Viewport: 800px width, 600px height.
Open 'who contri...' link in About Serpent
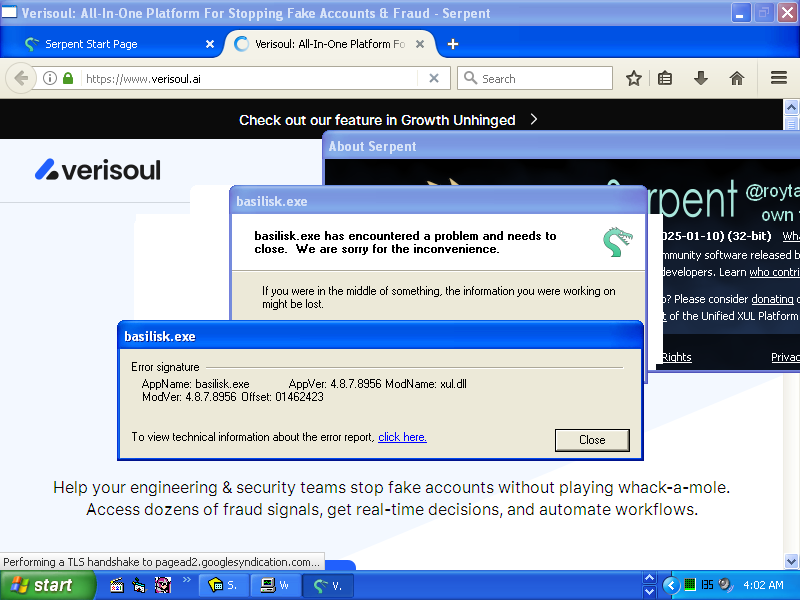[774, 272]
